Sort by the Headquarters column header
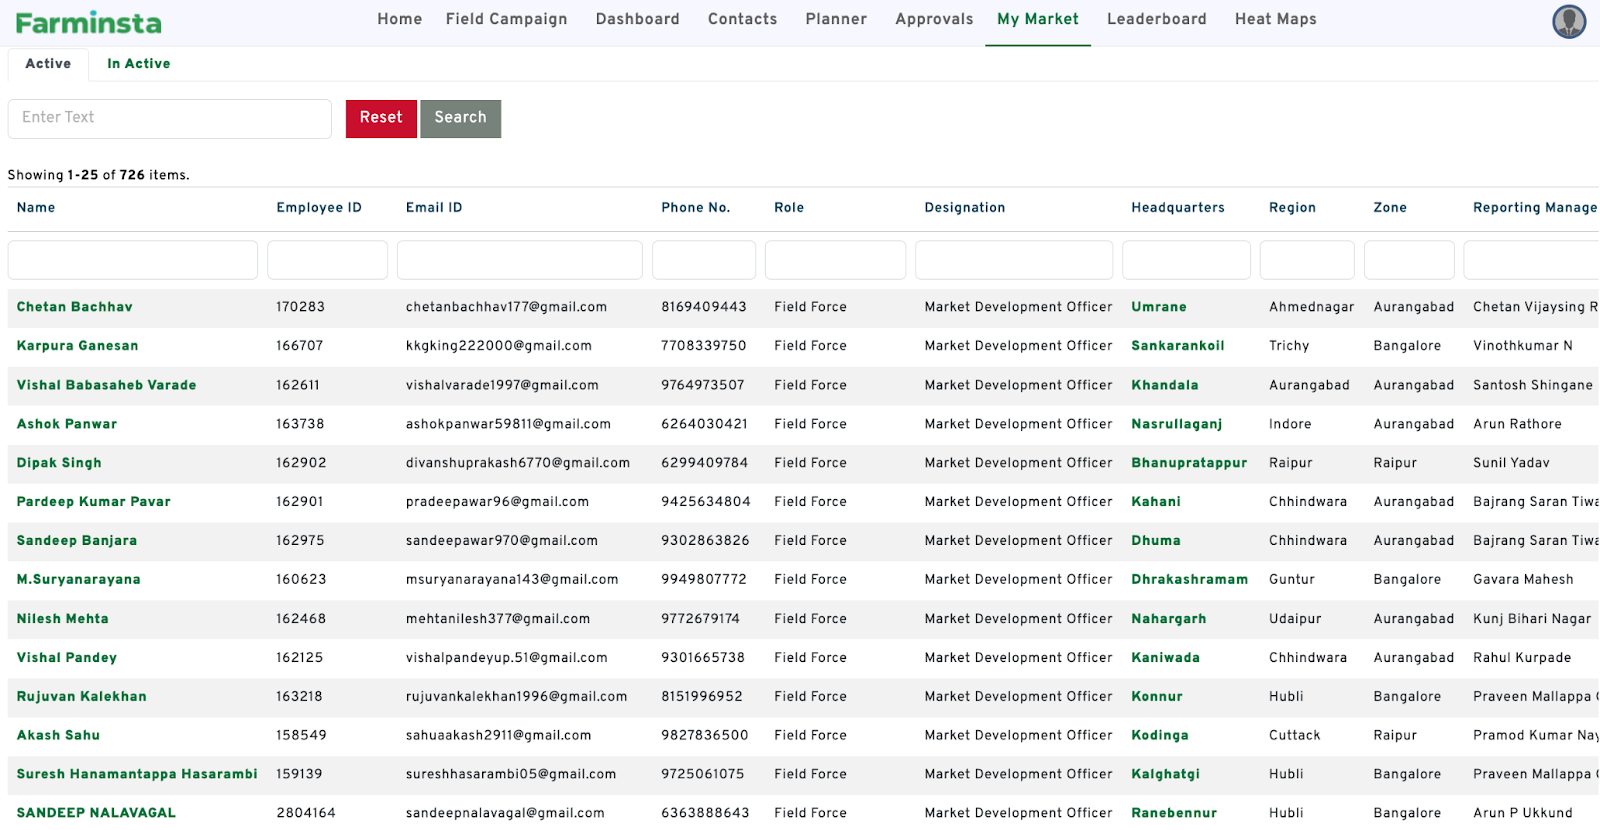 pyautogui.click(x=1177, y=208)
